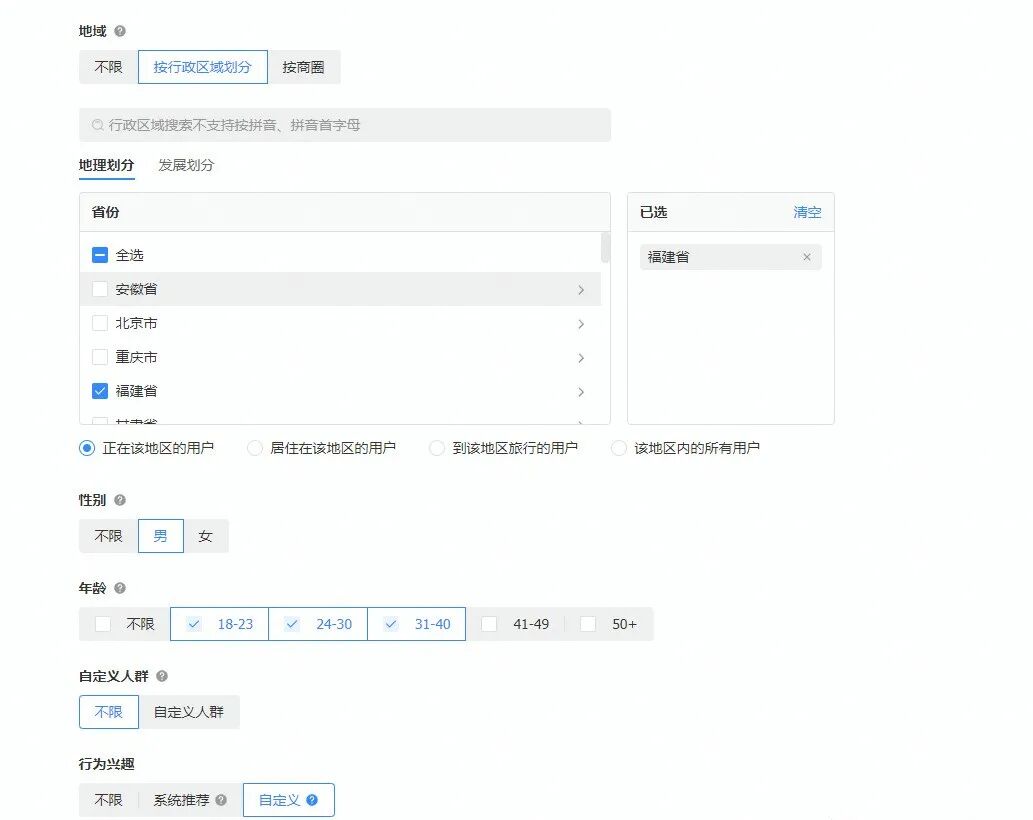
Task: Expand the 重庆市 row chevron
Action: click(x=581, y=357)
